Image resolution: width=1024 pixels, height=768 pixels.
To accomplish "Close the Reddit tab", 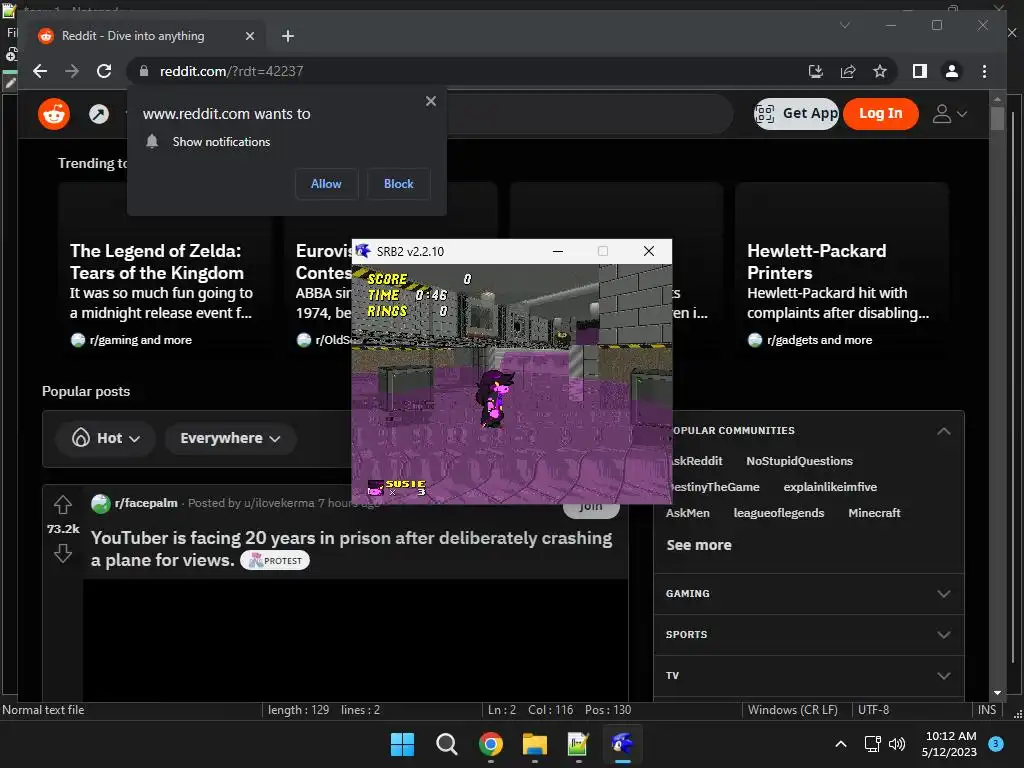I will coord(249,36).
